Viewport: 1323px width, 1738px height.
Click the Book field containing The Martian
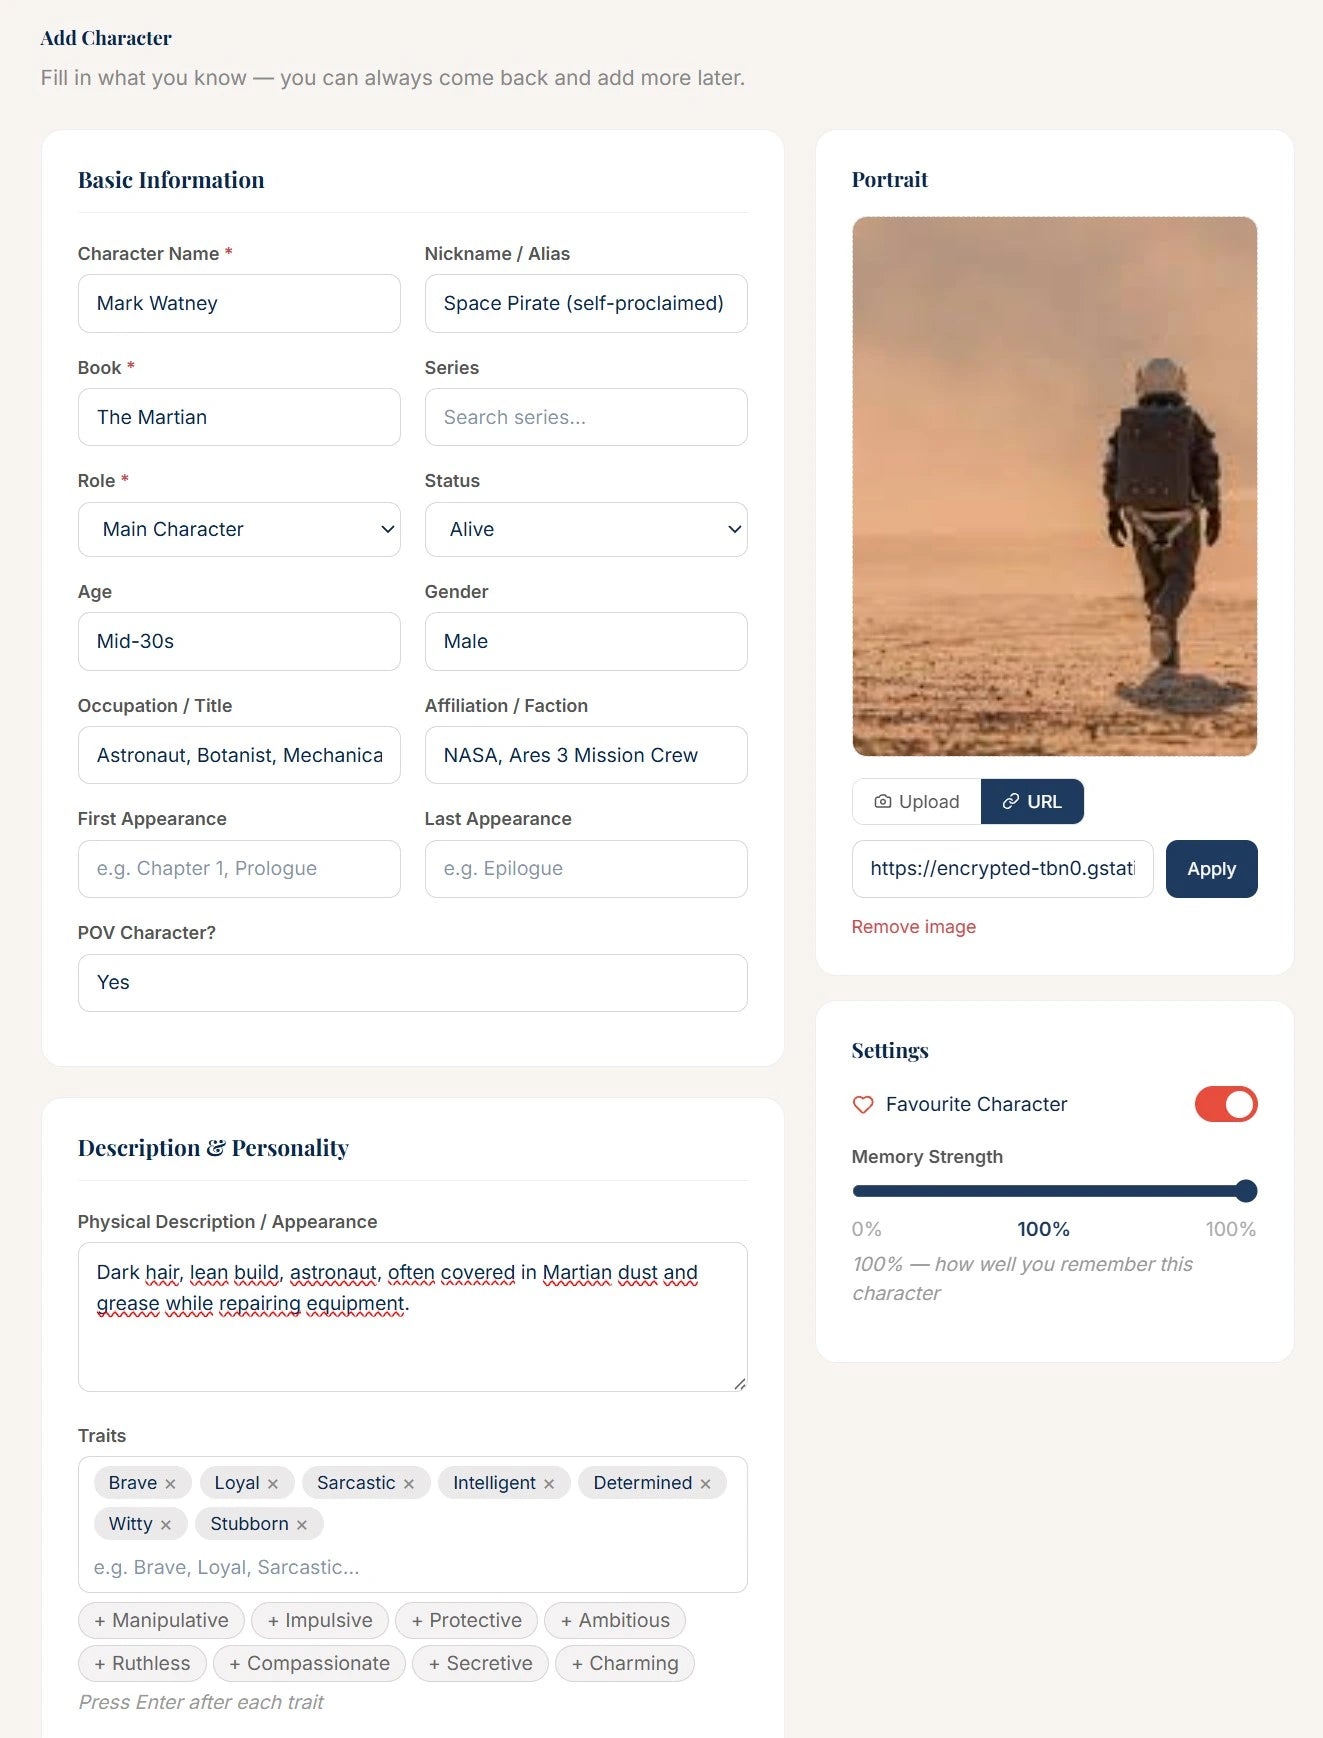click(x=239, y=417)
